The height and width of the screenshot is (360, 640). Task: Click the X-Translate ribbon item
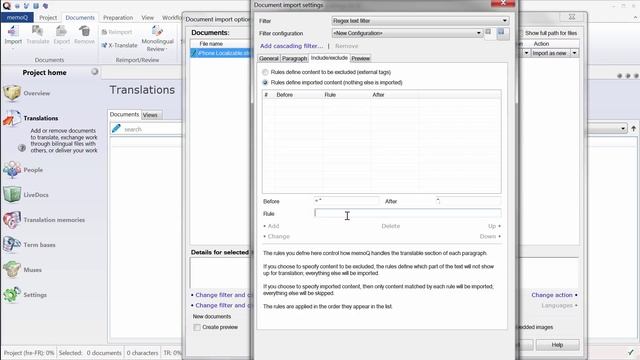click(x=120, y=45)
